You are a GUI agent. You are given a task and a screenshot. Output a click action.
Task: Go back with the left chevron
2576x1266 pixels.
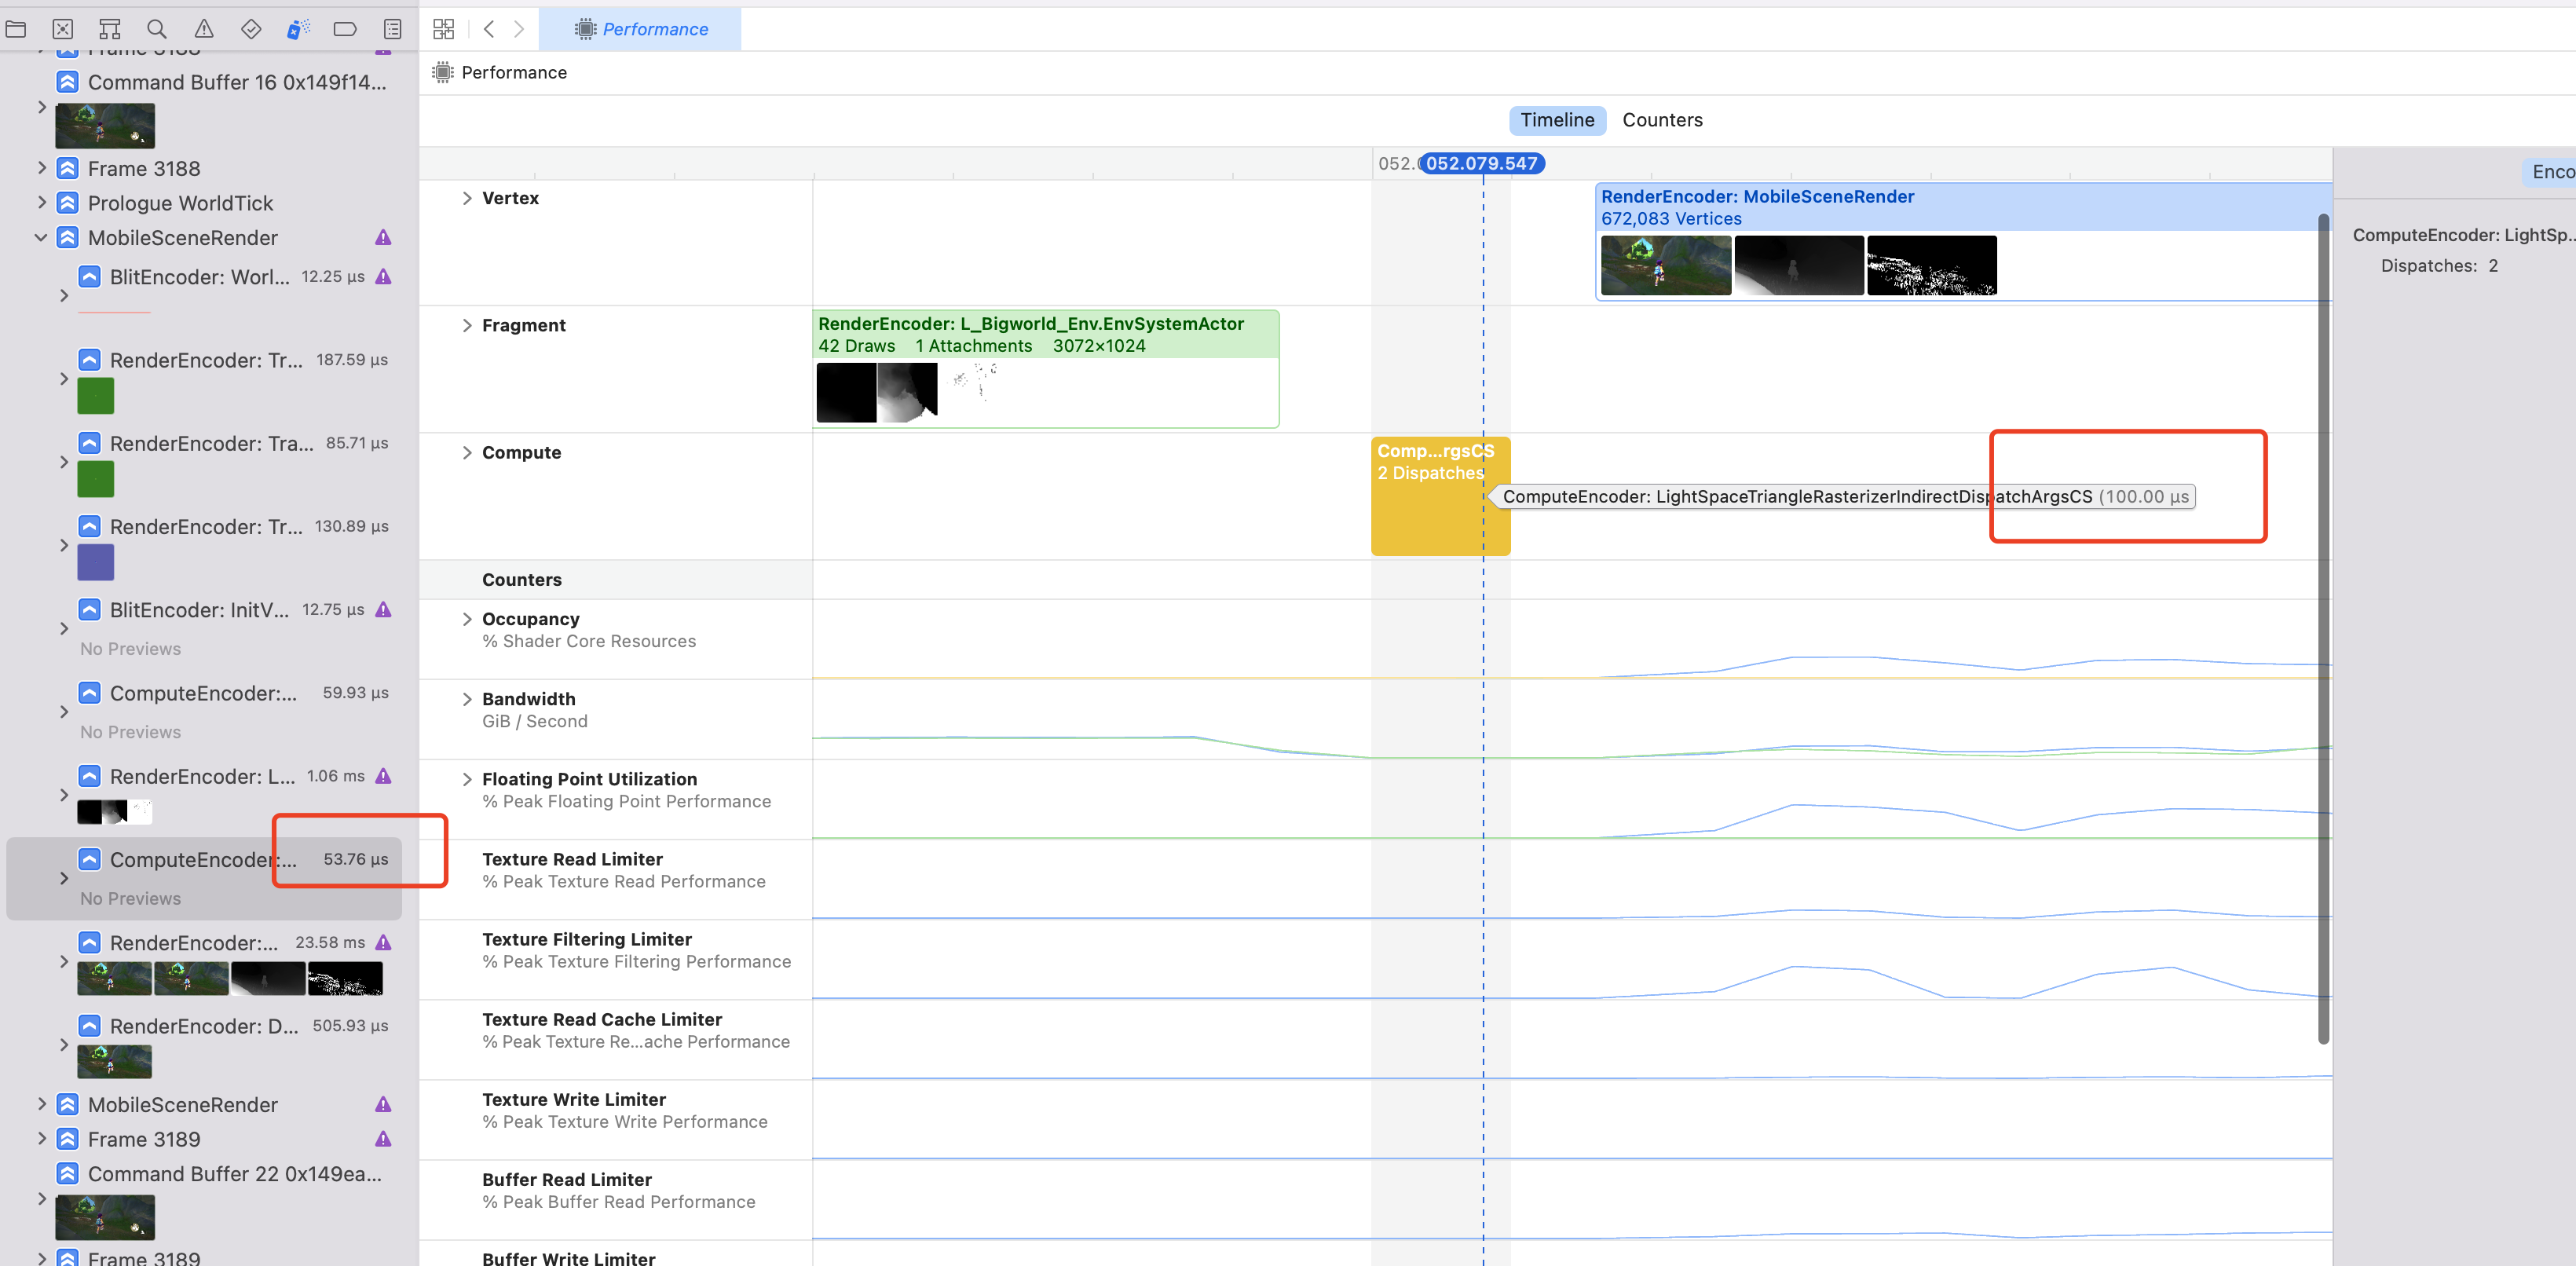[489, 29]
